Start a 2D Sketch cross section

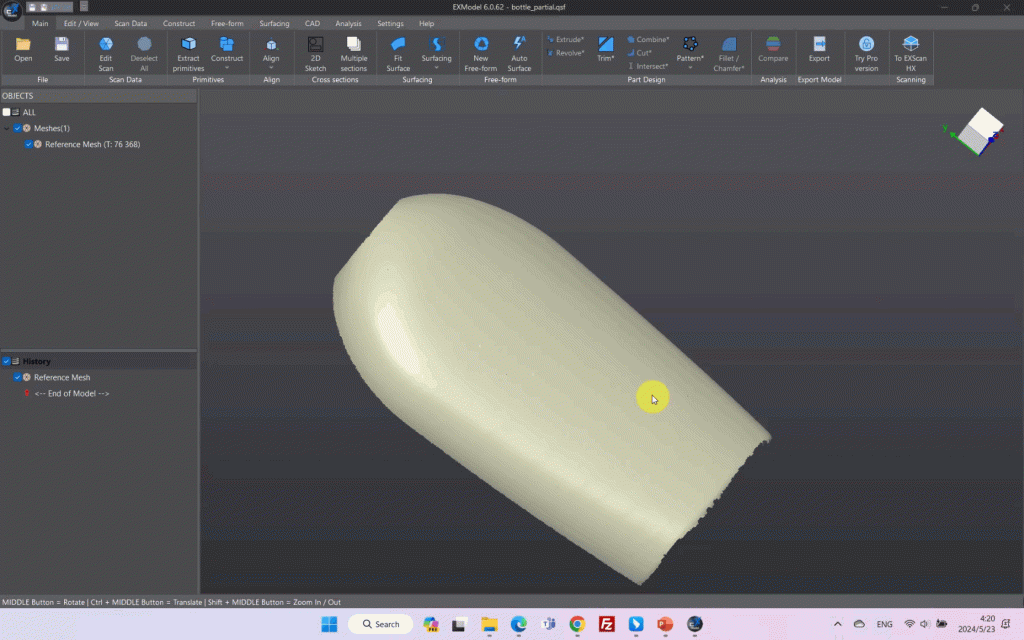click(x=315, y=44)
